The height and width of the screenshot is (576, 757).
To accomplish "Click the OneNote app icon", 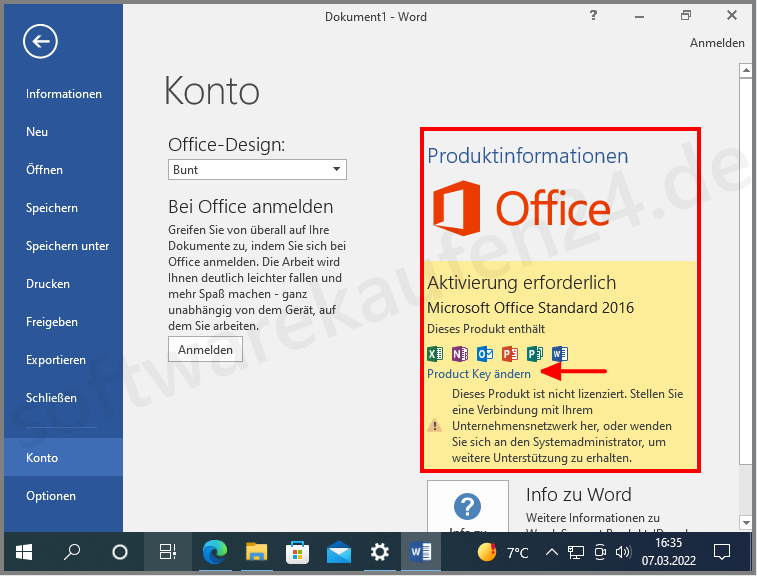I will (x=460, y=354).
